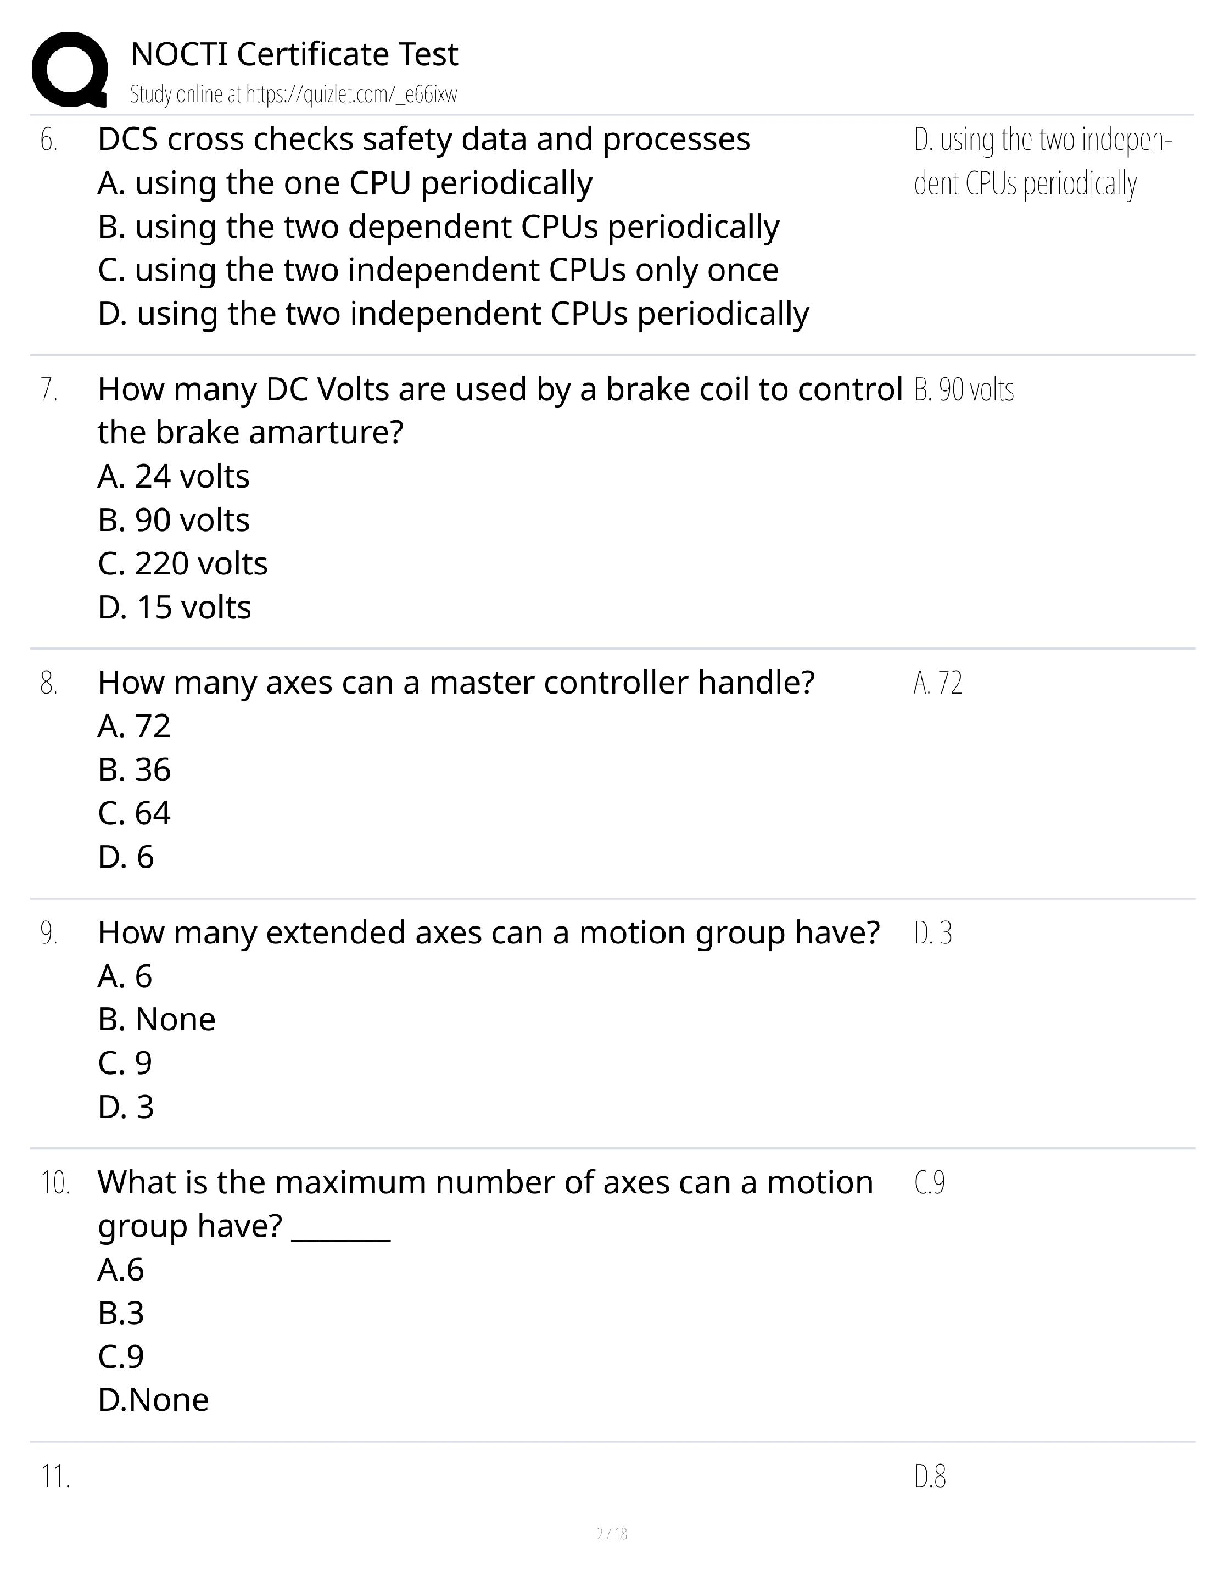The image size is (1224, 1584).
Task: Click the 'D.8' answer beside question 11
Action: [930, 1476]
